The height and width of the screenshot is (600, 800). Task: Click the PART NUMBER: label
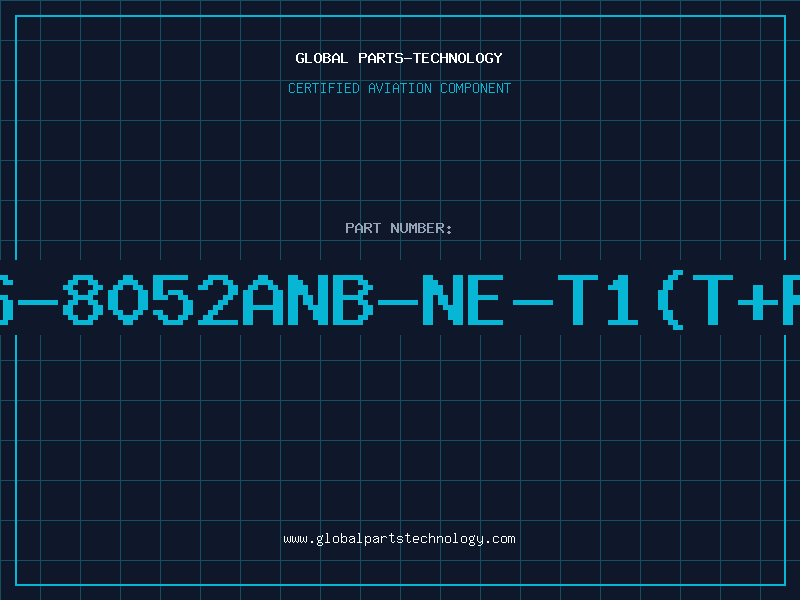click(399, 228)
